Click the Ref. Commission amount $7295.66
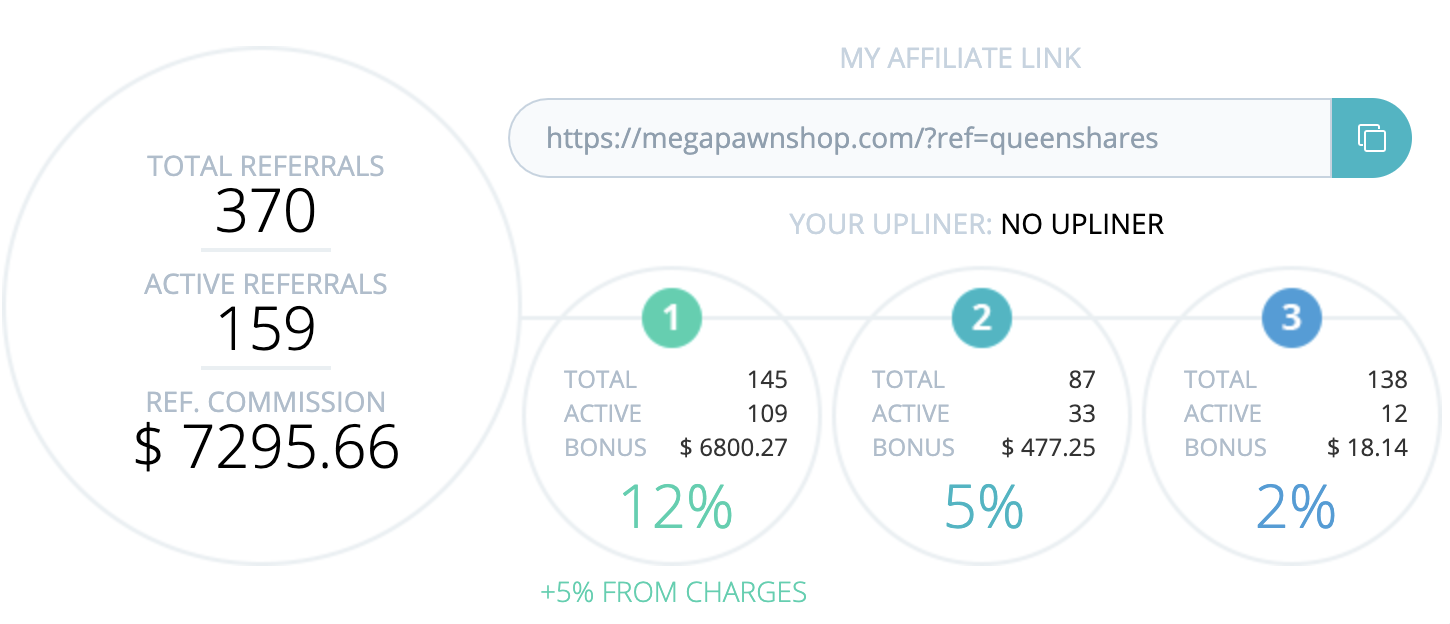This screenshot has width=1450, height=624. tap(266, 447)
